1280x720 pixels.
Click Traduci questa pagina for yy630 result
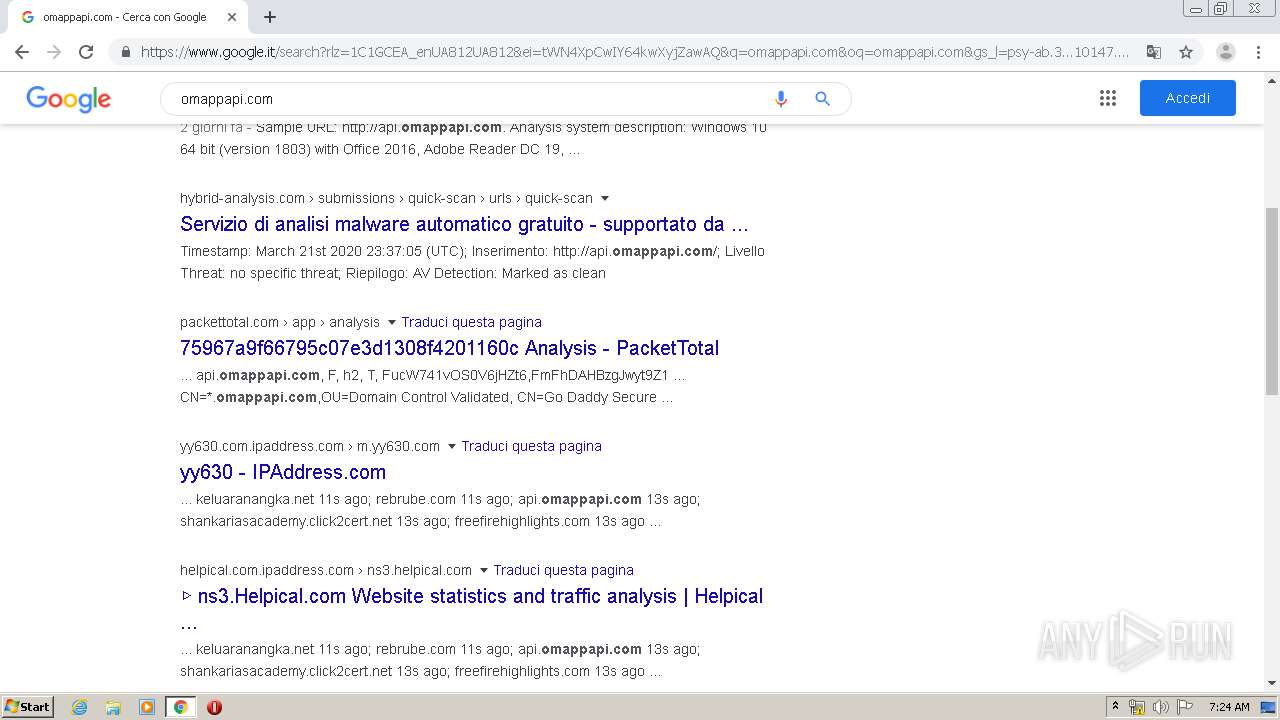pos(531,446)
